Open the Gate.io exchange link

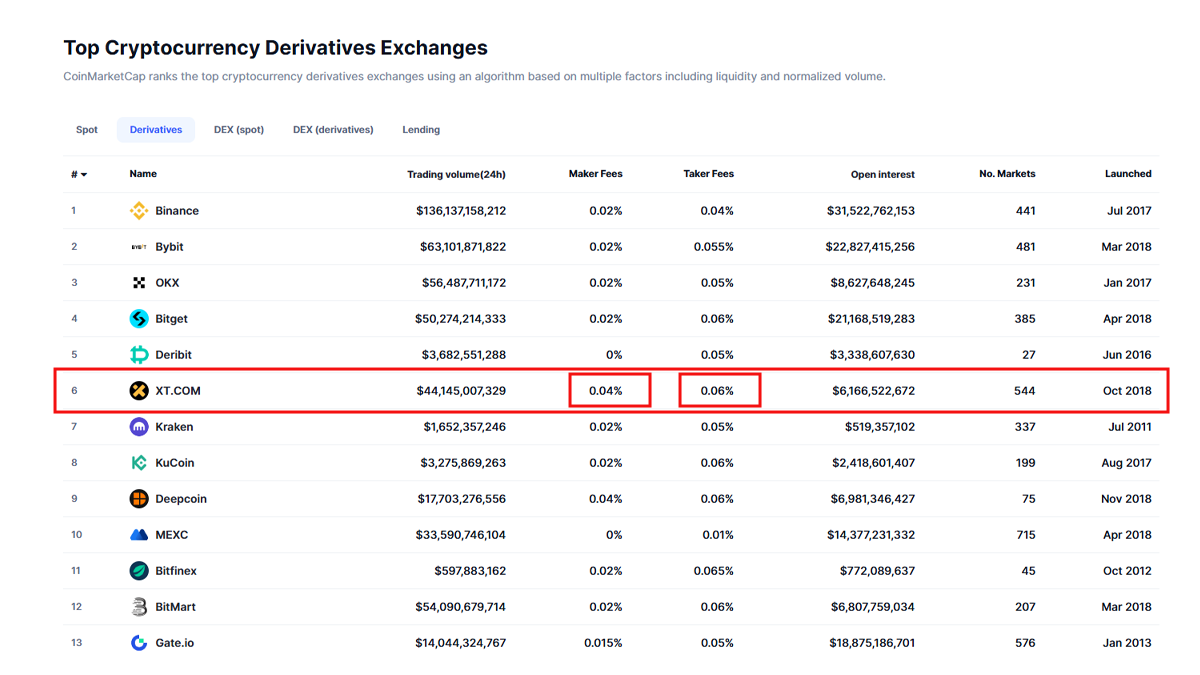(x=175, y=643)
